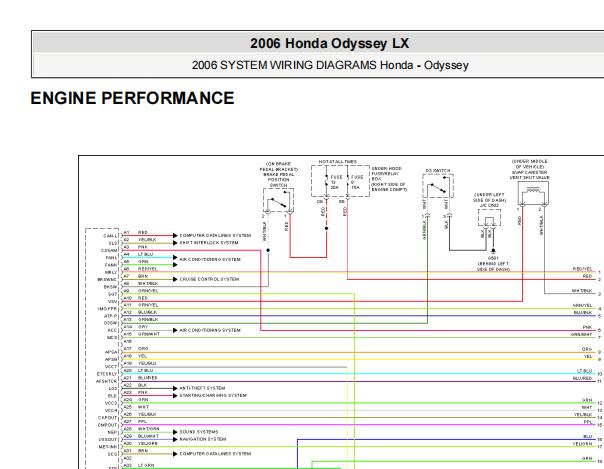Click the "A1 RED" pin label
Image resolution: width=604 pixels, height=469 pixels.
136,233
